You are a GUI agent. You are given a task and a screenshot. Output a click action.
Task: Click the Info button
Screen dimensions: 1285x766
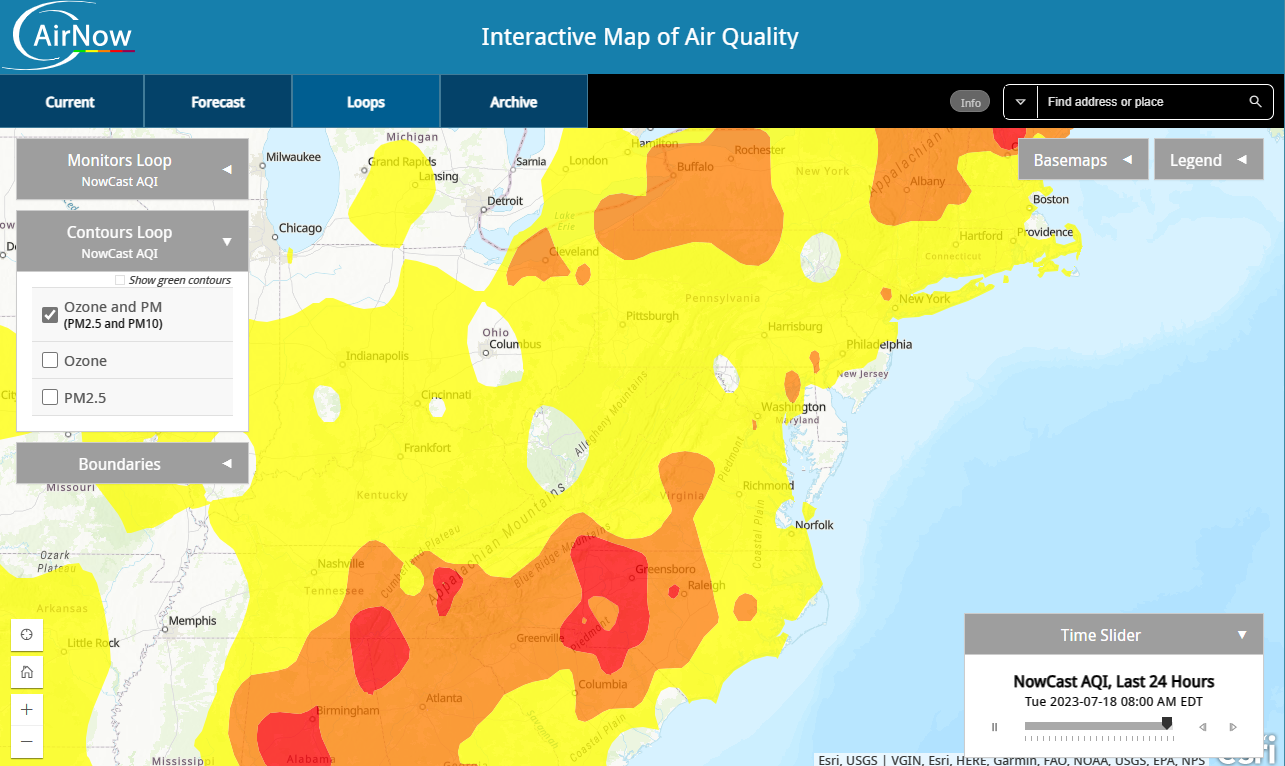click(970, 102)
